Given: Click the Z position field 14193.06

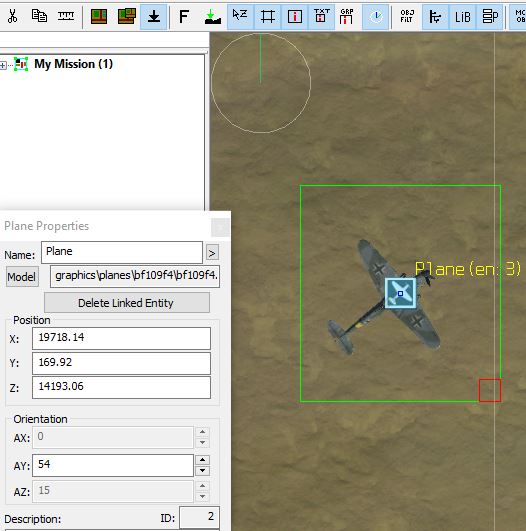Looking at the screenshot, I should click(121, 387).
